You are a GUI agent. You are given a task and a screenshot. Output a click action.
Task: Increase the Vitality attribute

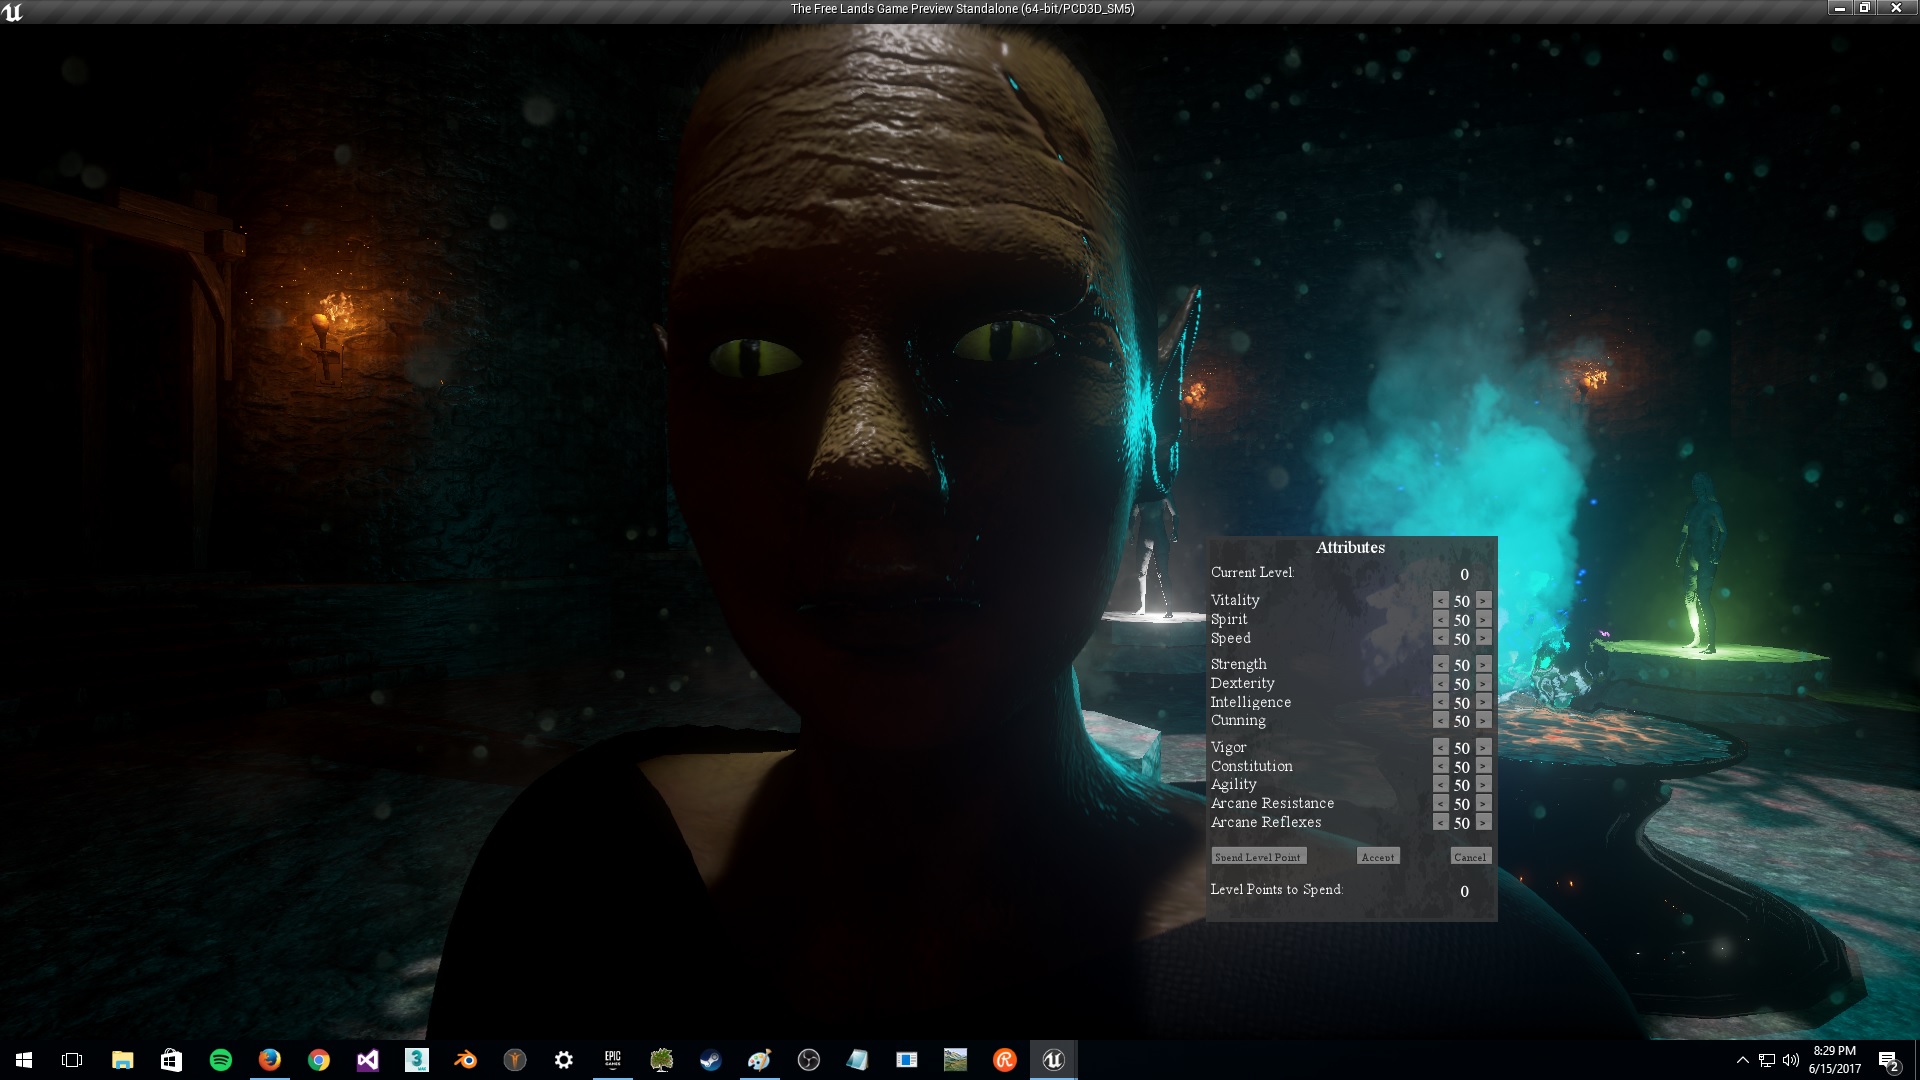[x=1484, y=601]
